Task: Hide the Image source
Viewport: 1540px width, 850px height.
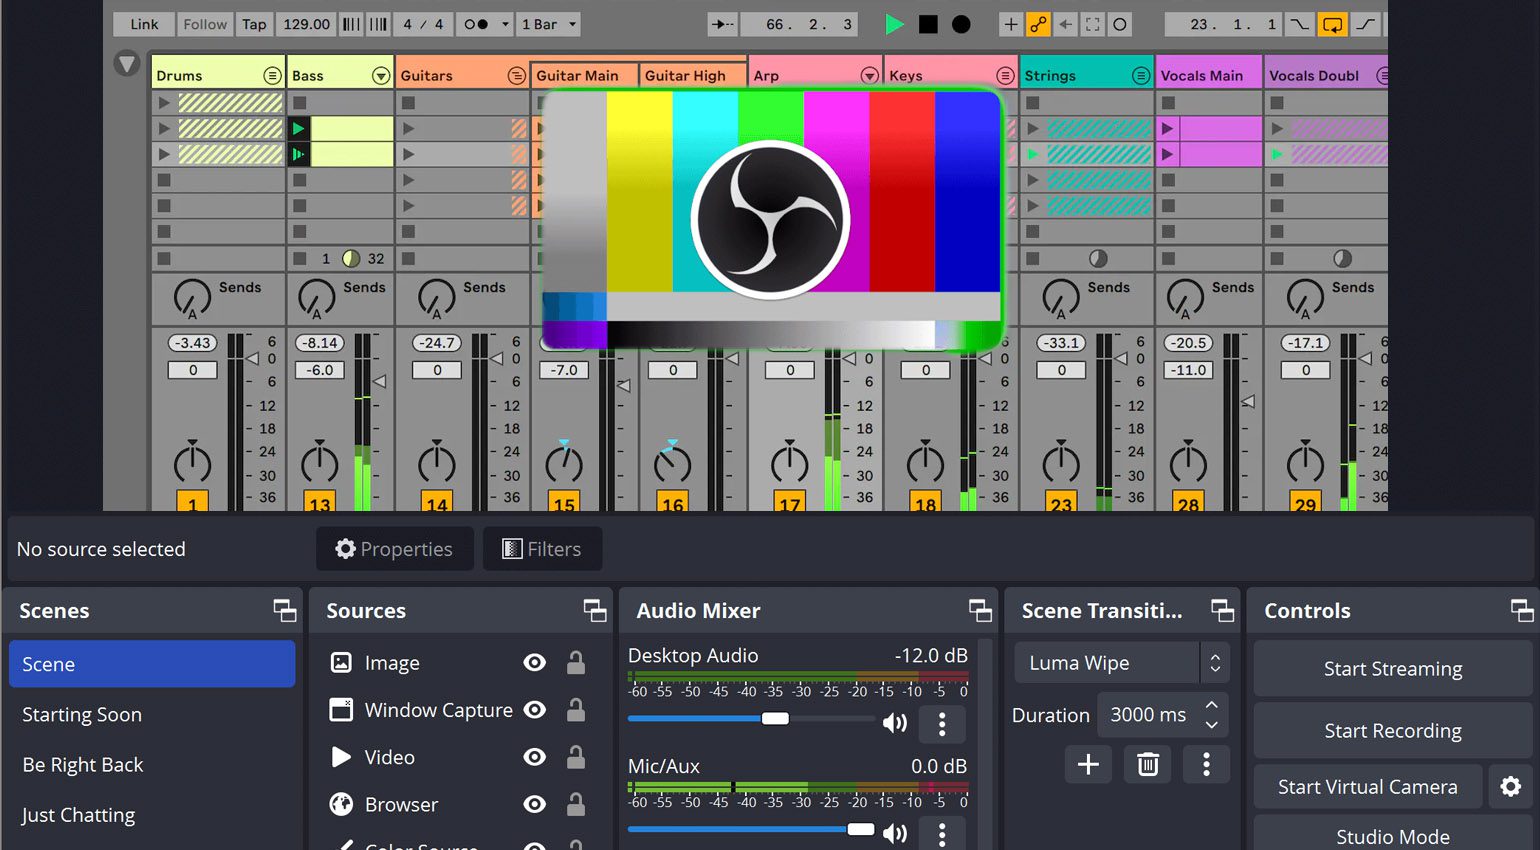Action: point(535,663)
